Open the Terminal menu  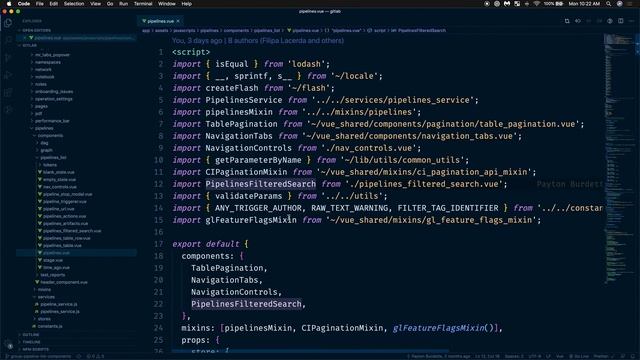pos(143,4)
